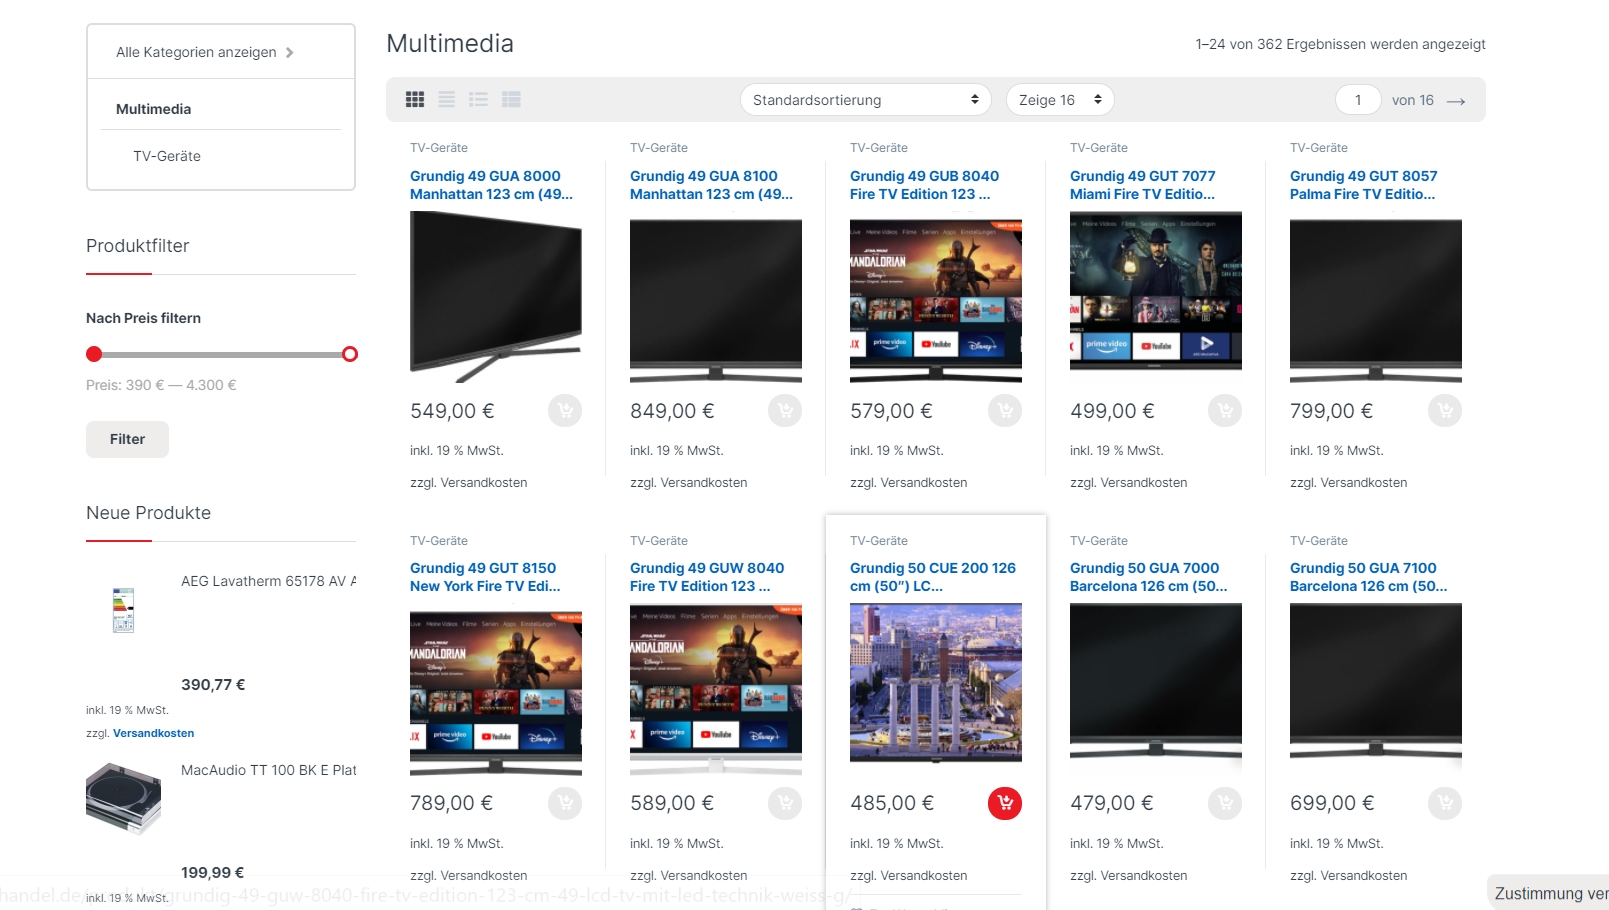The width and height of the screenshot is (1609, 910).
Task: Open Grundig 49 GUT 7077 Miami title link
Action: coord(1143,185)
